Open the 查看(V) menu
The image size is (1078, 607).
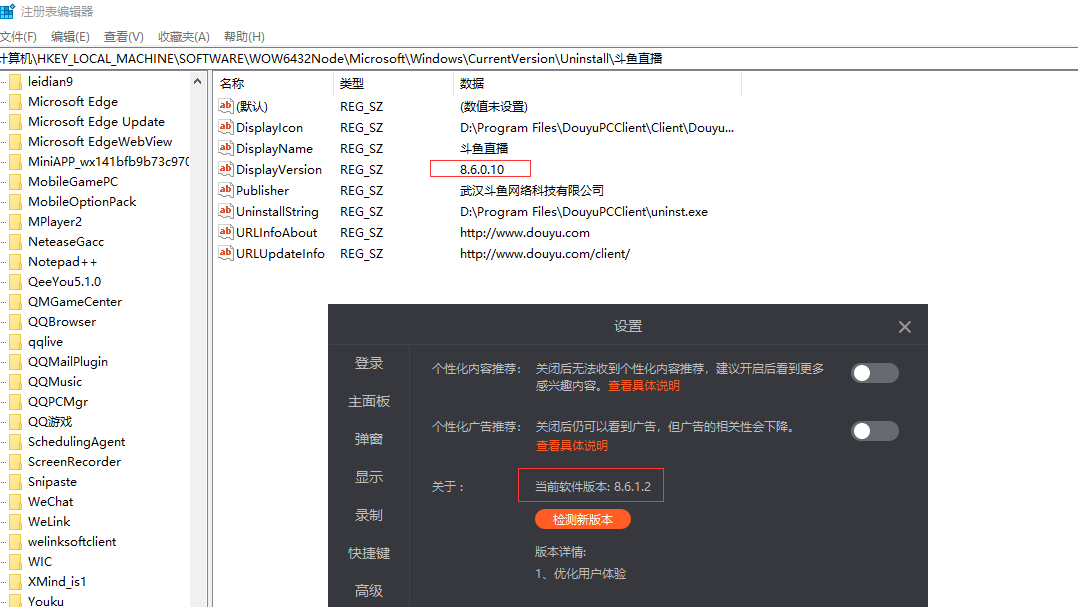(124, 36)
